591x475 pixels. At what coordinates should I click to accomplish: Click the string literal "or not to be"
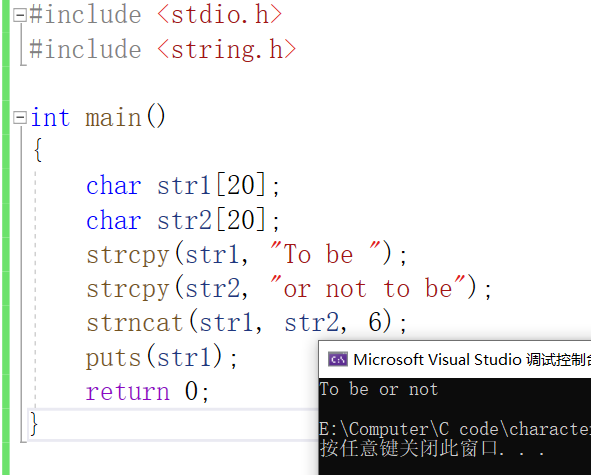click(x=368, y=288)
